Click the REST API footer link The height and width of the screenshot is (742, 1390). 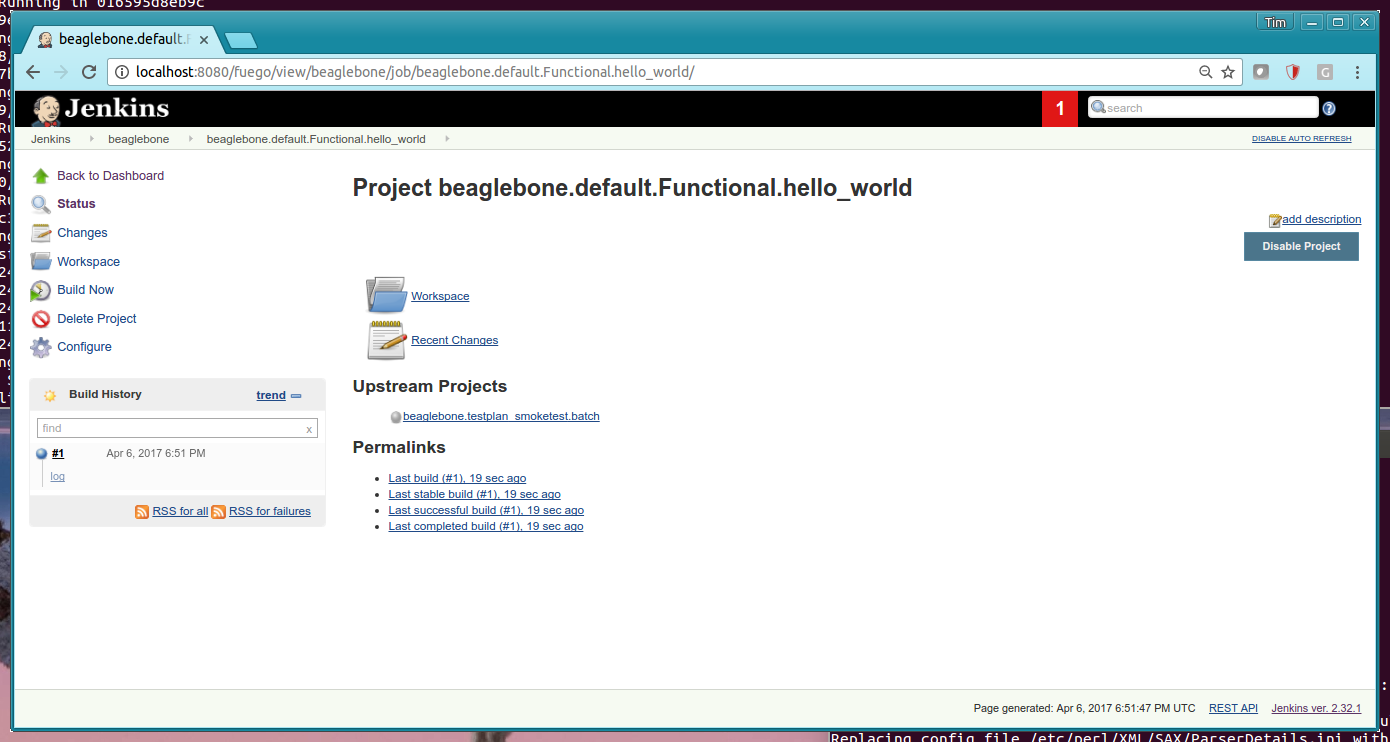tap(1233, 708)
